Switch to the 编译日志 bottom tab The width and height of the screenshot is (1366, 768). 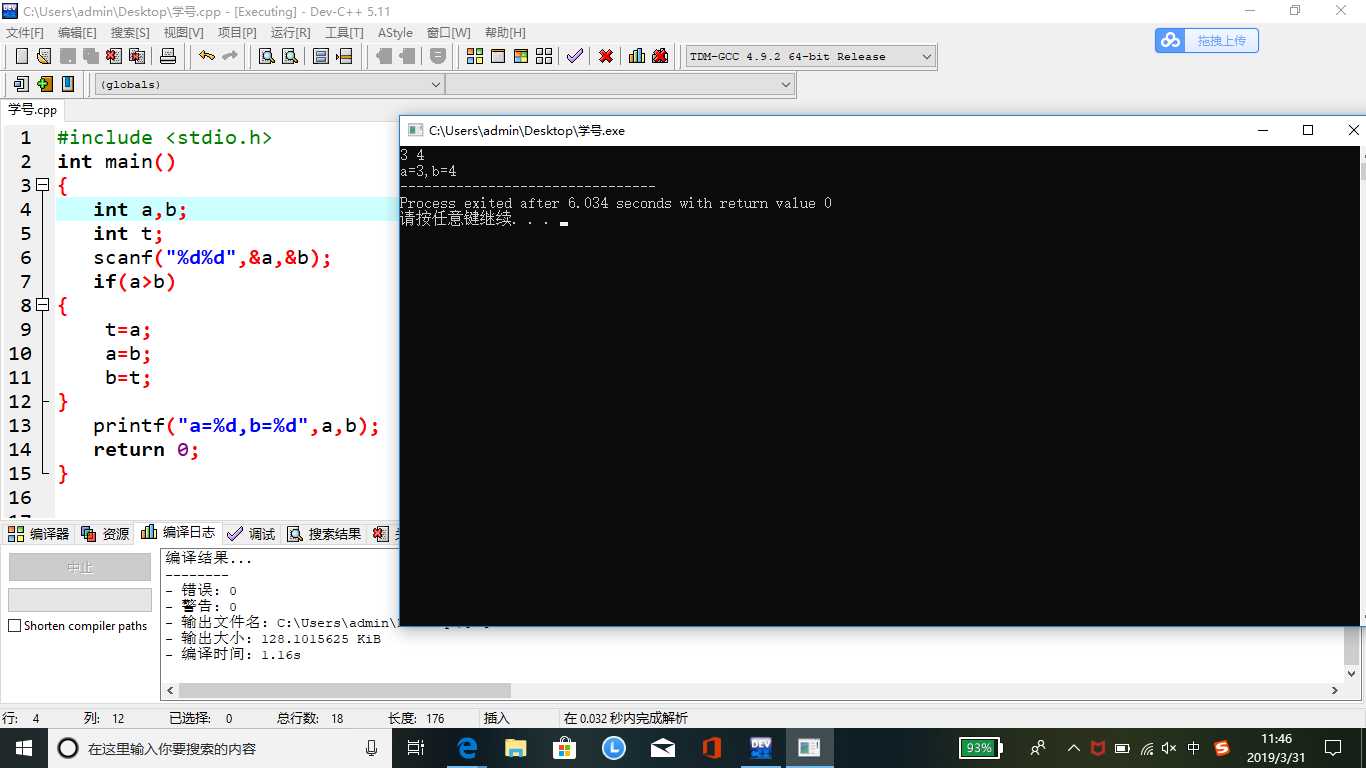178,533
